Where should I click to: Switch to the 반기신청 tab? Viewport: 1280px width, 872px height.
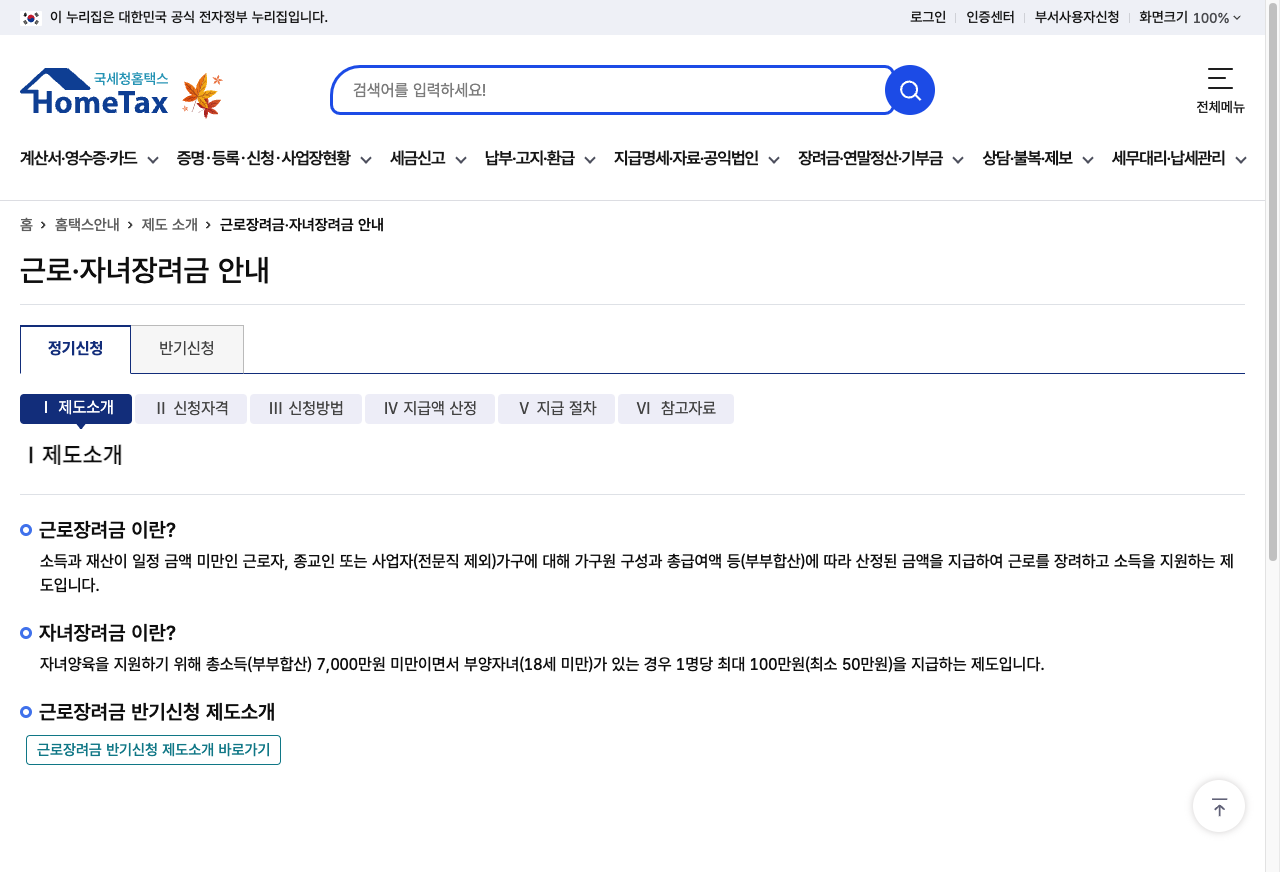tap(187, 349)
